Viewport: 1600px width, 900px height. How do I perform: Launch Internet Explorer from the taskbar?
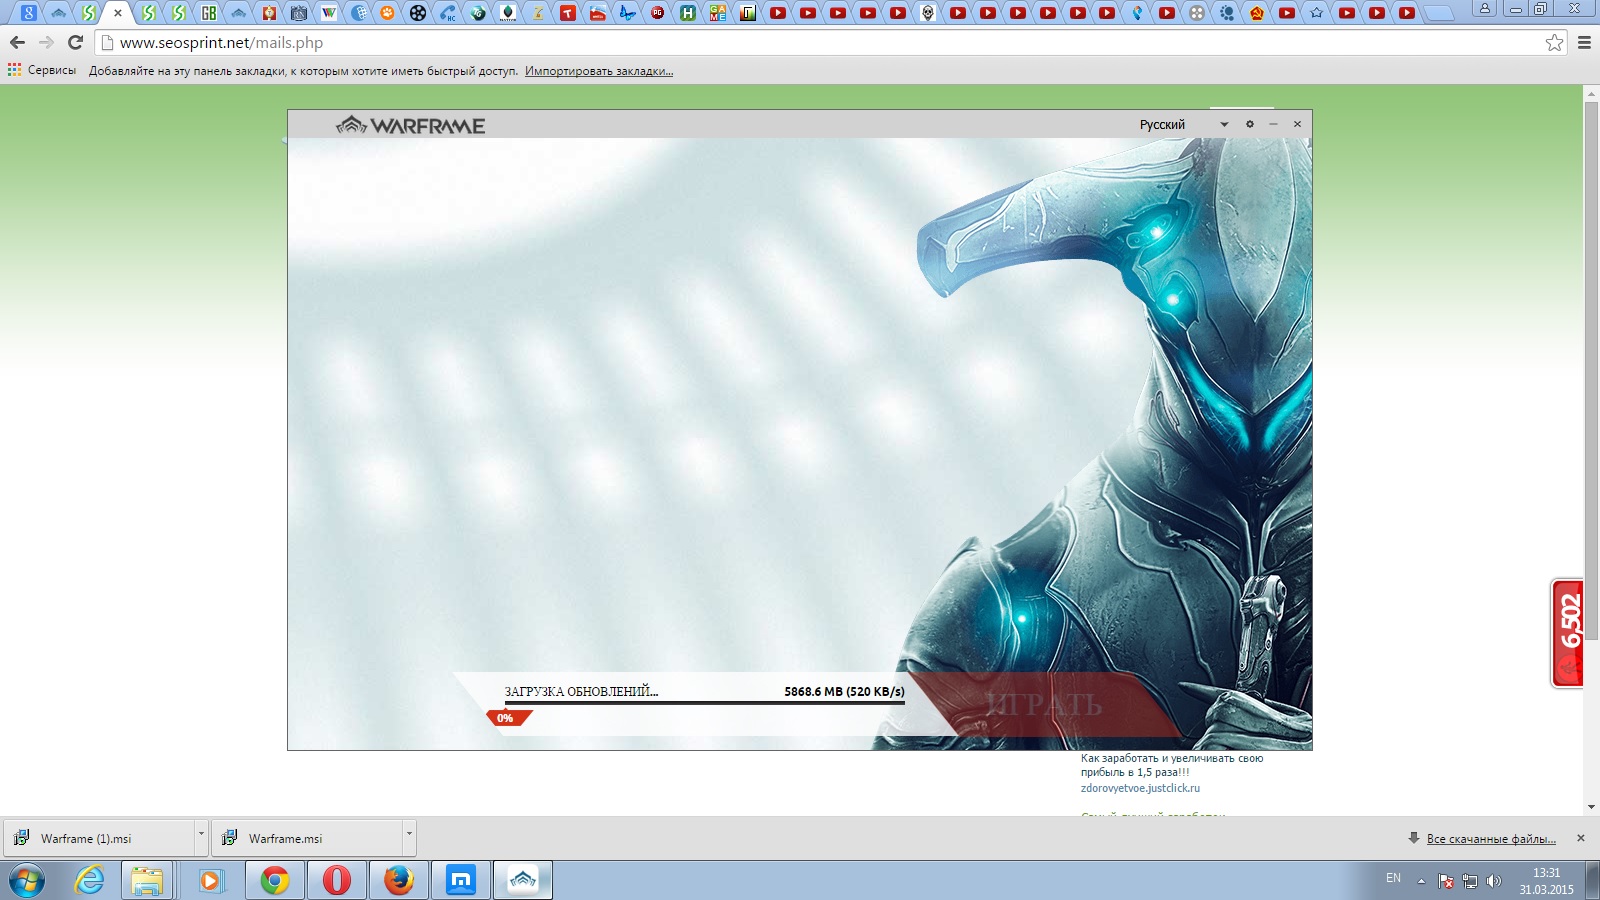point(89,881)
